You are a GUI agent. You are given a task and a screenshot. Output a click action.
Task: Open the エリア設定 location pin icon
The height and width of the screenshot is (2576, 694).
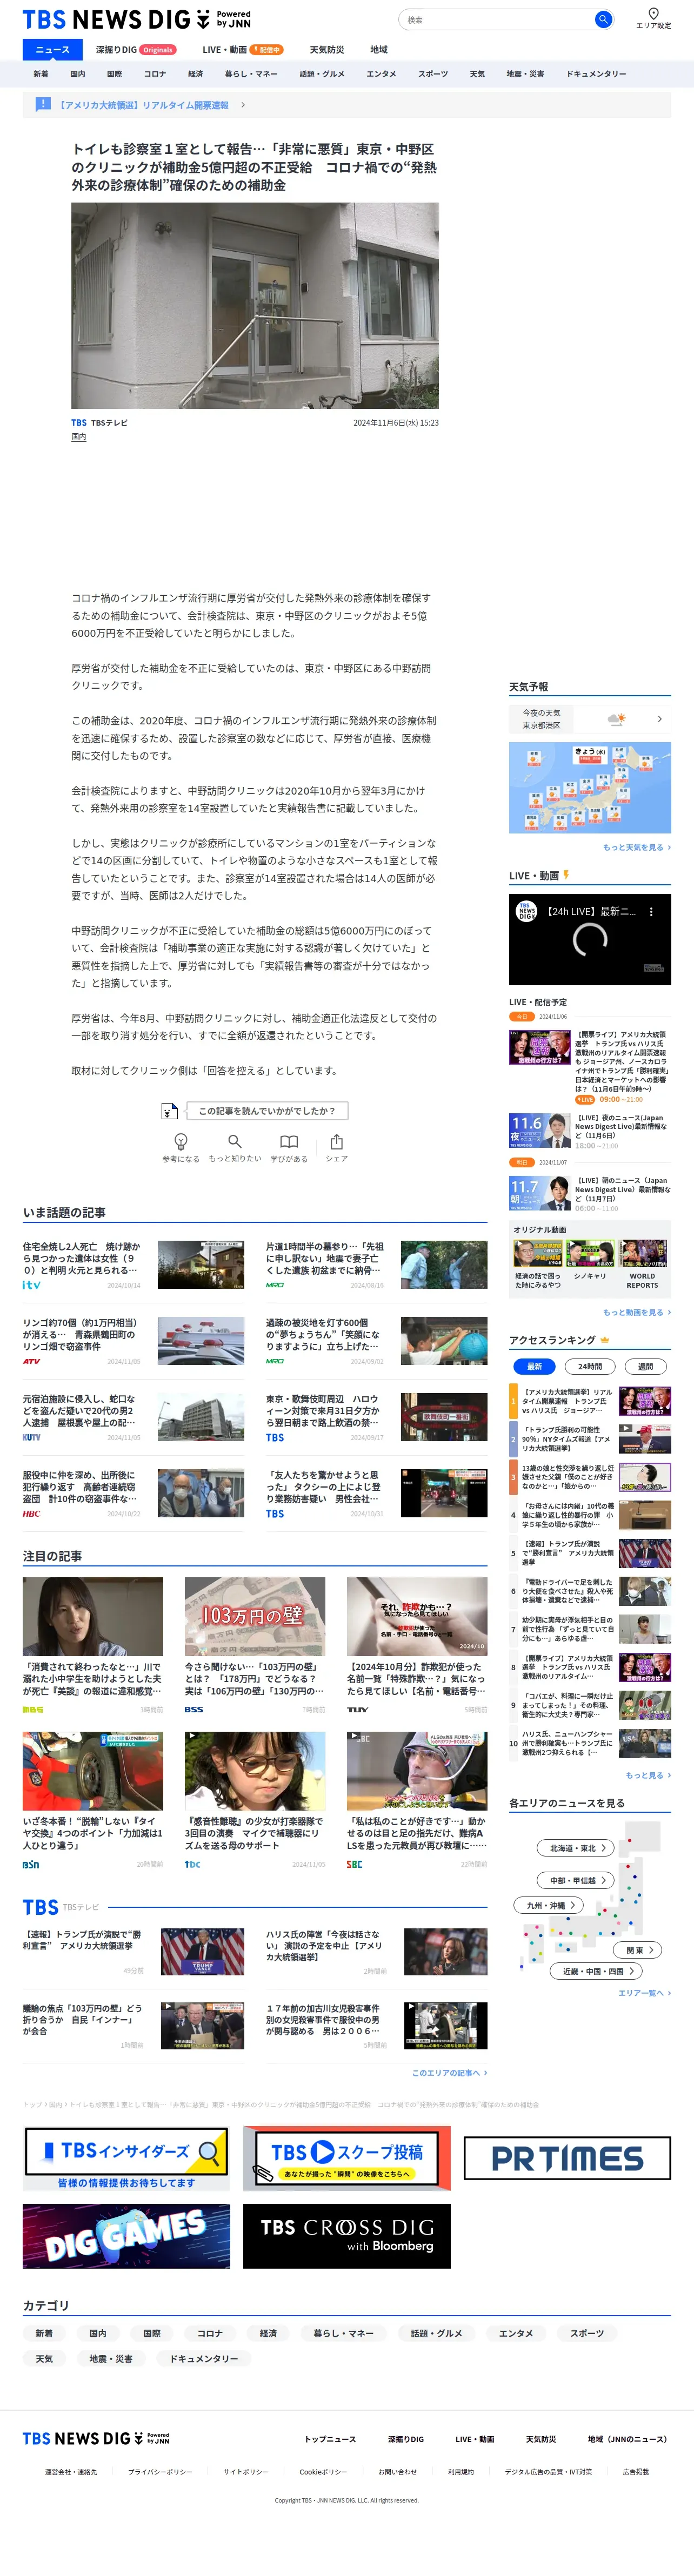coord(653,14)
